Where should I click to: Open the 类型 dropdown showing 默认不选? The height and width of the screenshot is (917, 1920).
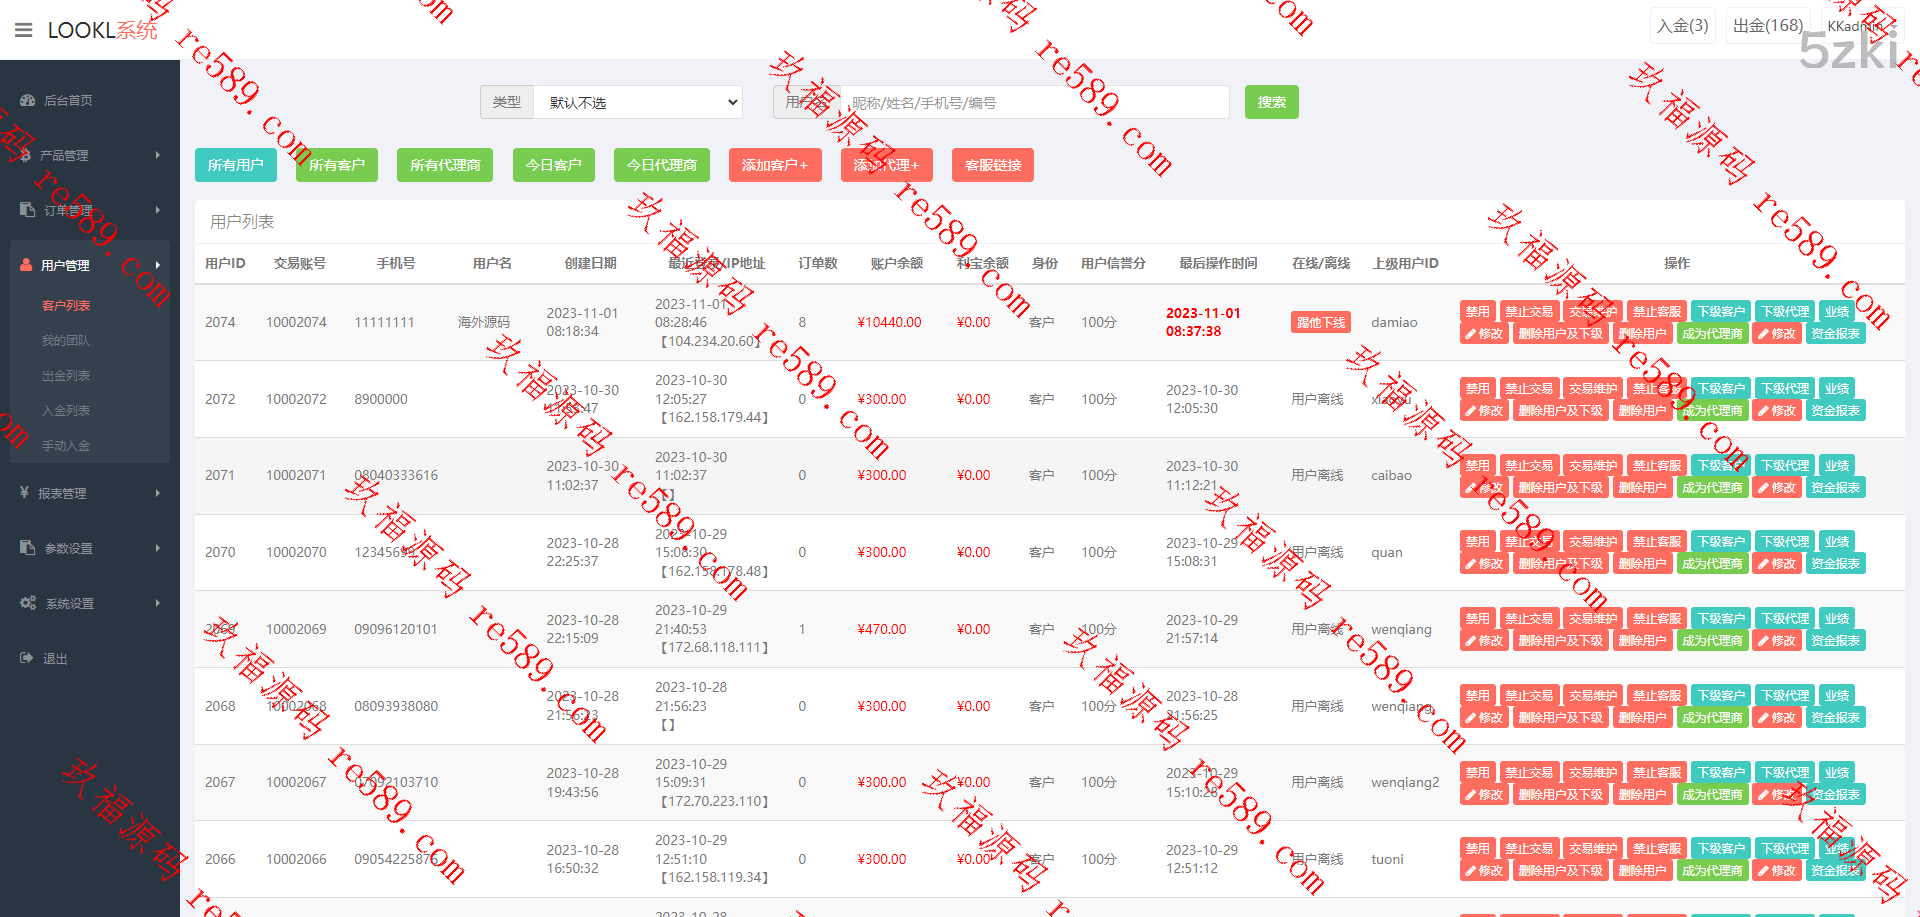pyautogui.click(x=638, y=102)
